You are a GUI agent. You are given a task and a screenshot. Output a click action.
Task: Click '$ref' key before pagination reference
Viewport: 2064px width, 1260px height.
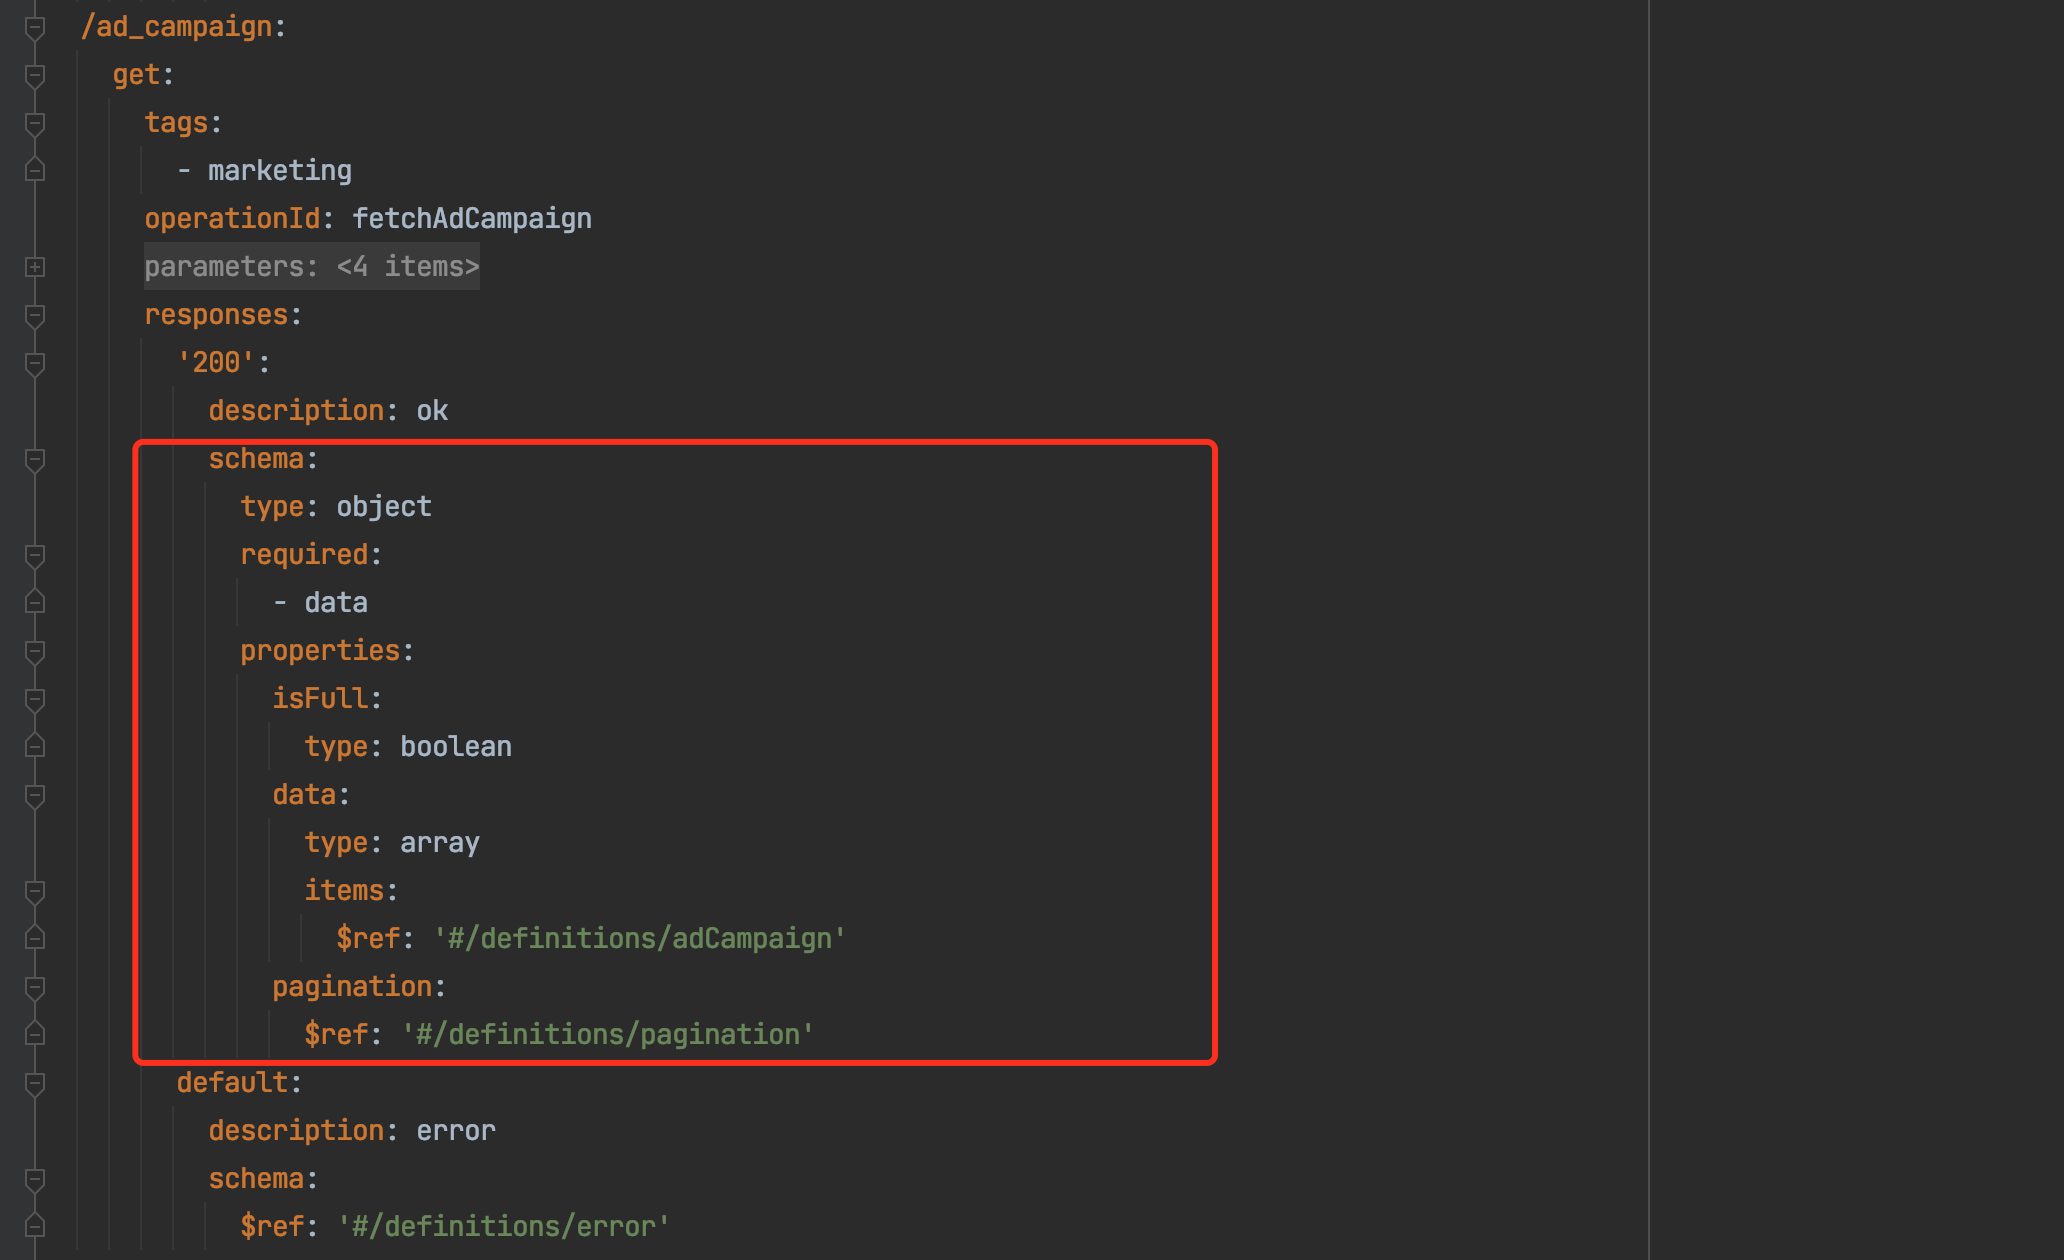336,1035
